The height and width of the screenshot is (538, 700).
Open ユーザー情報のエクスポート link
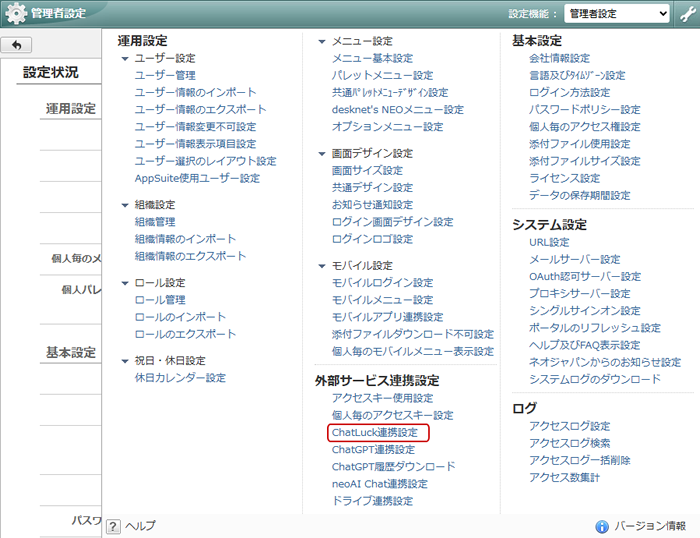pos(200,109)
